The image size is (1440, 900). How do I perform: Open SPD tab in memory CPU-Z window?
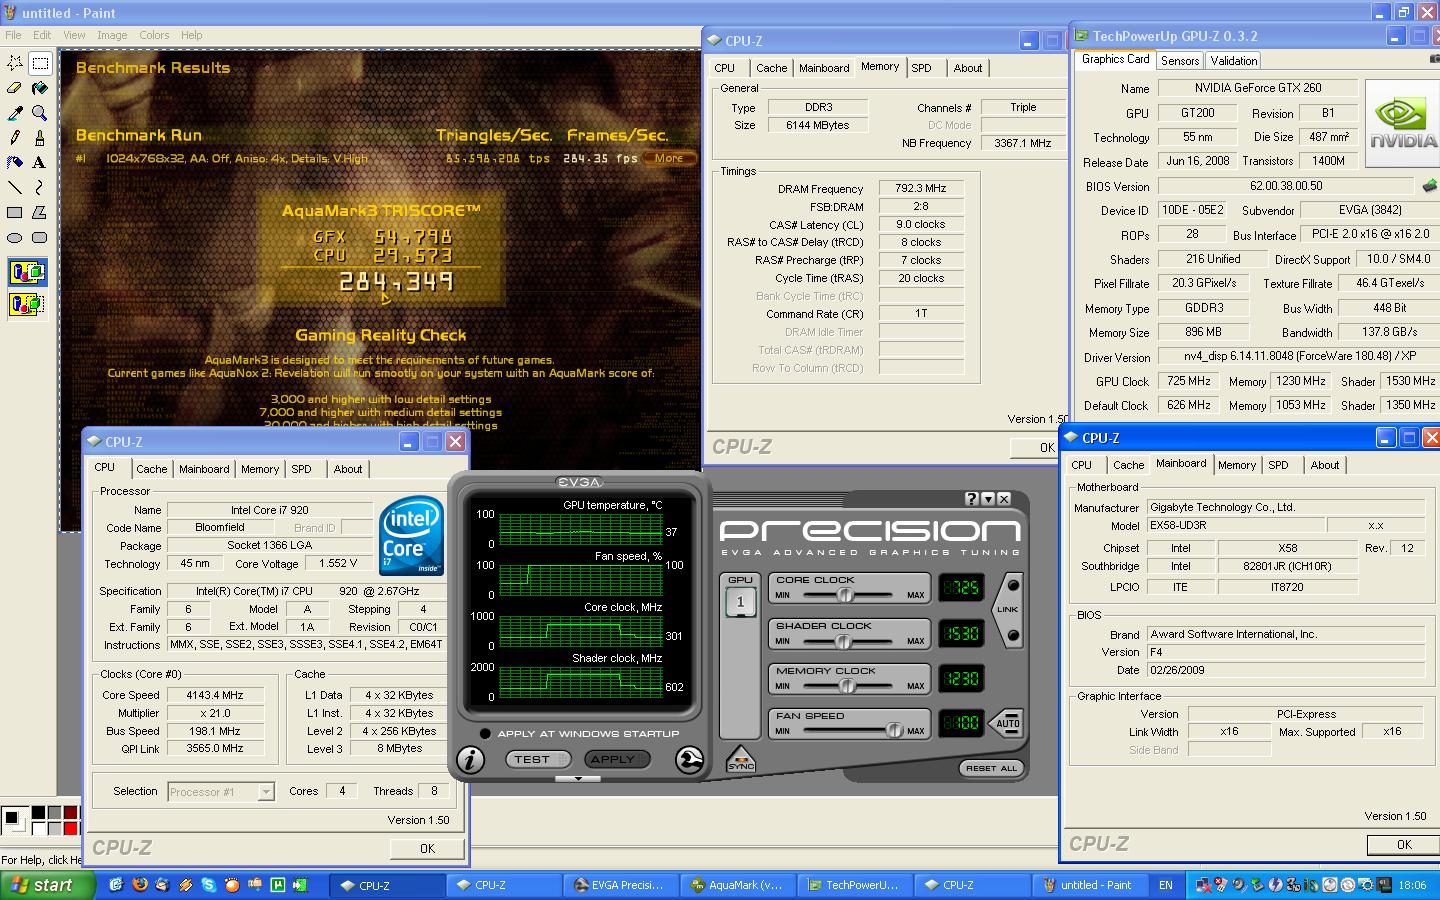tap(922, 68)
